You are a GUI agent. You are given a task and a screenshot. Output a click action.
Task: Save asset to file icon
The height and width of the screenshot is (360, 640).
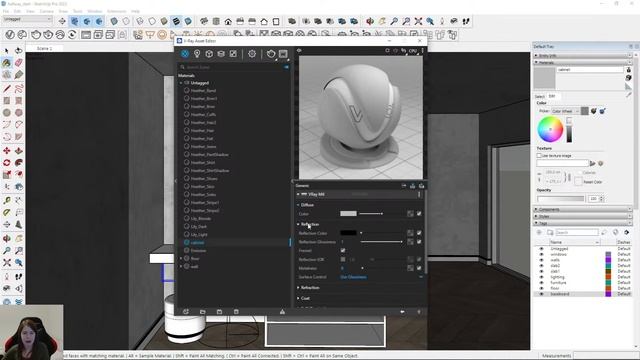(x=219, y=312)
